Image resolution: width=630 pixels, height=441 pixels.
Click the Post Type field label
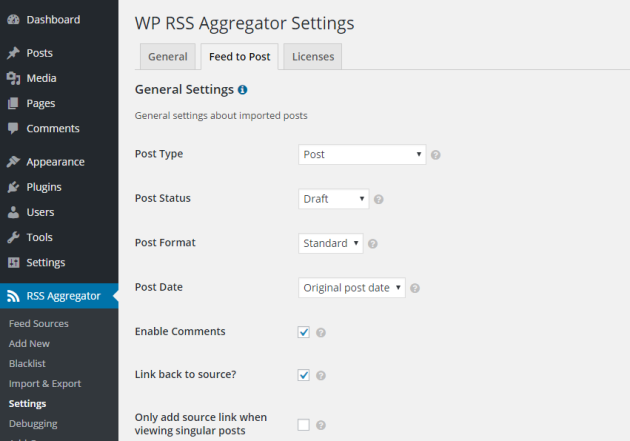[x=159, y=154]
